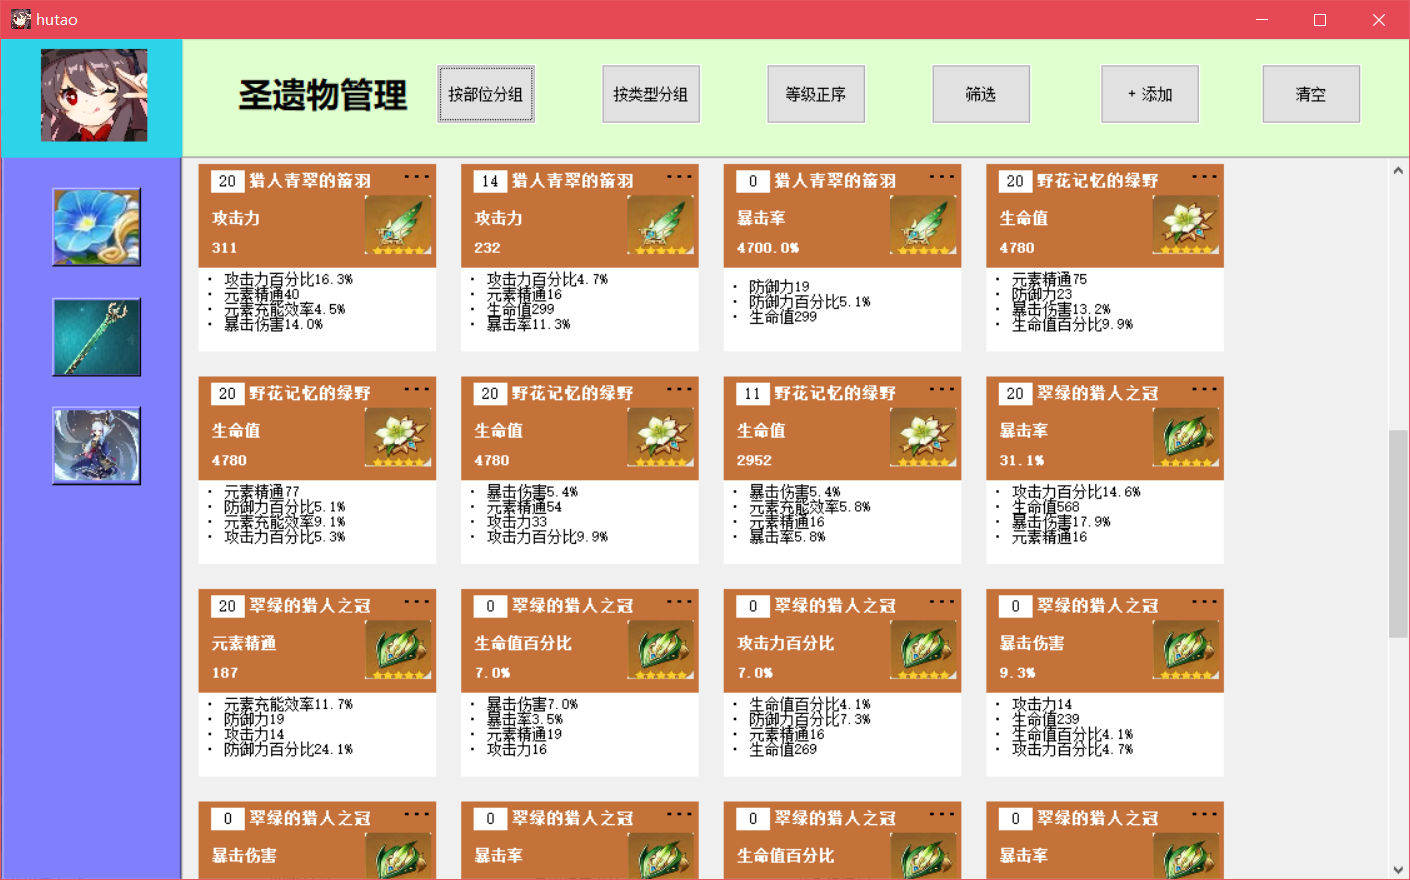Click feather icon on 攻击力 311 card
1410x880 pixels.
coord(399,224)
